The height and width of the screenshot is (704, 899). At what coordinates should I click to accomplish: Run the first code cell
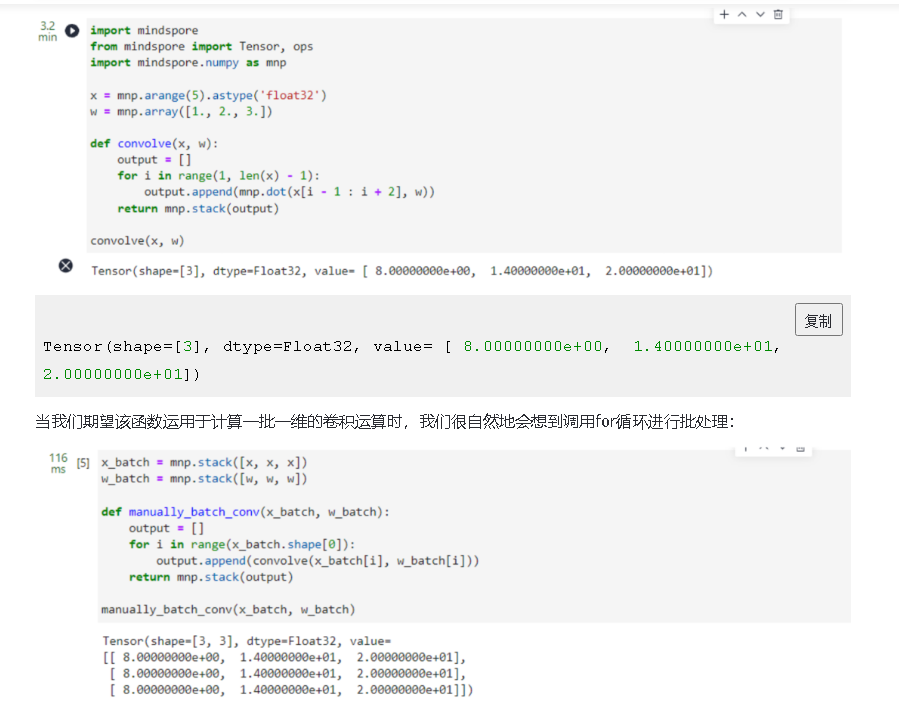(72, 31)
